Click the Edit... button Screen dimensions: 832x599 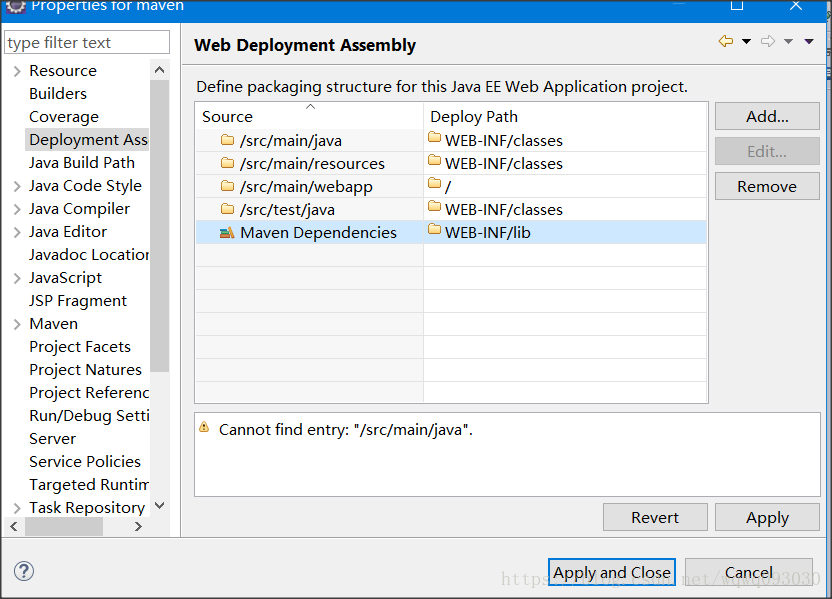click(x=767, y=151)
